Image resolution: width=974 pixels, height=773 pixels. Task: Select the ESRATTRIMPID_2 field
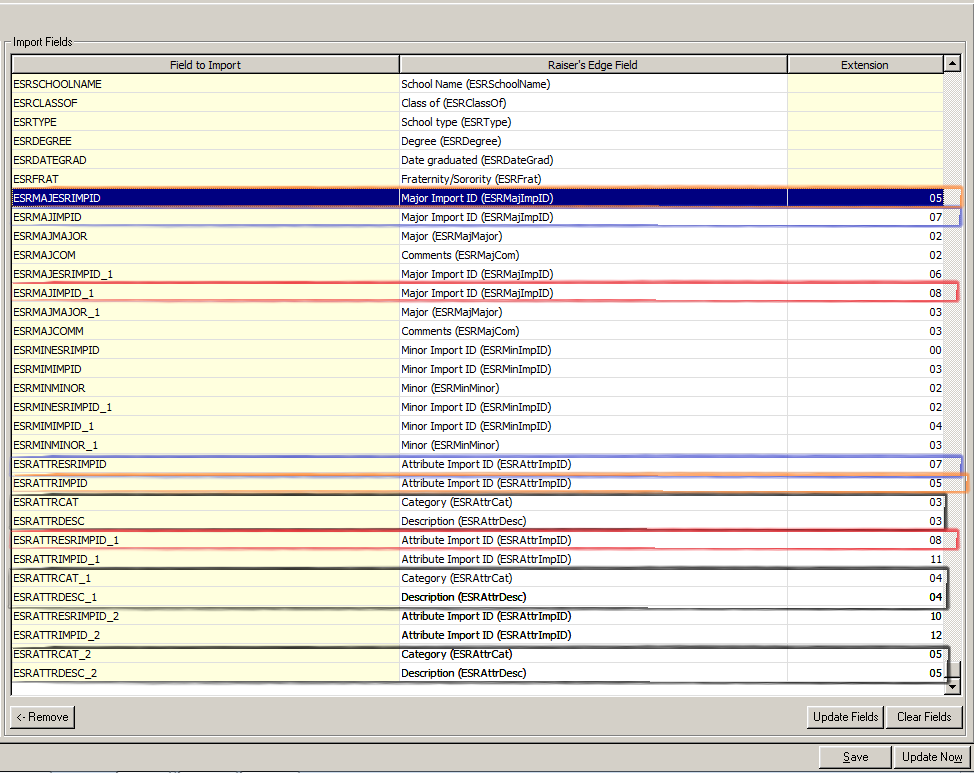tap(205, 635)
